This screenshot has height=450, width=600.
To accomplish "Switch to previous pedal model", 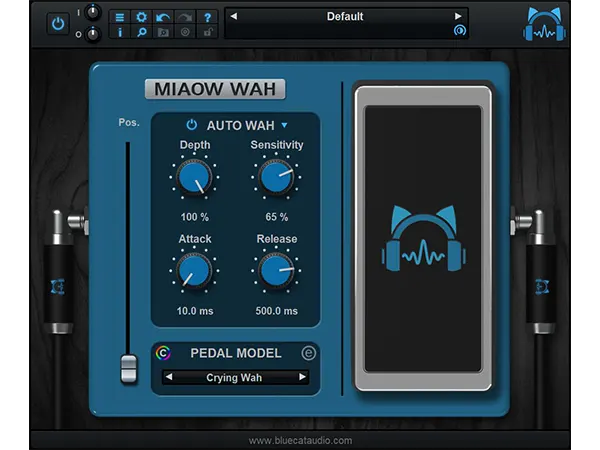I will [x=169, y=378].
